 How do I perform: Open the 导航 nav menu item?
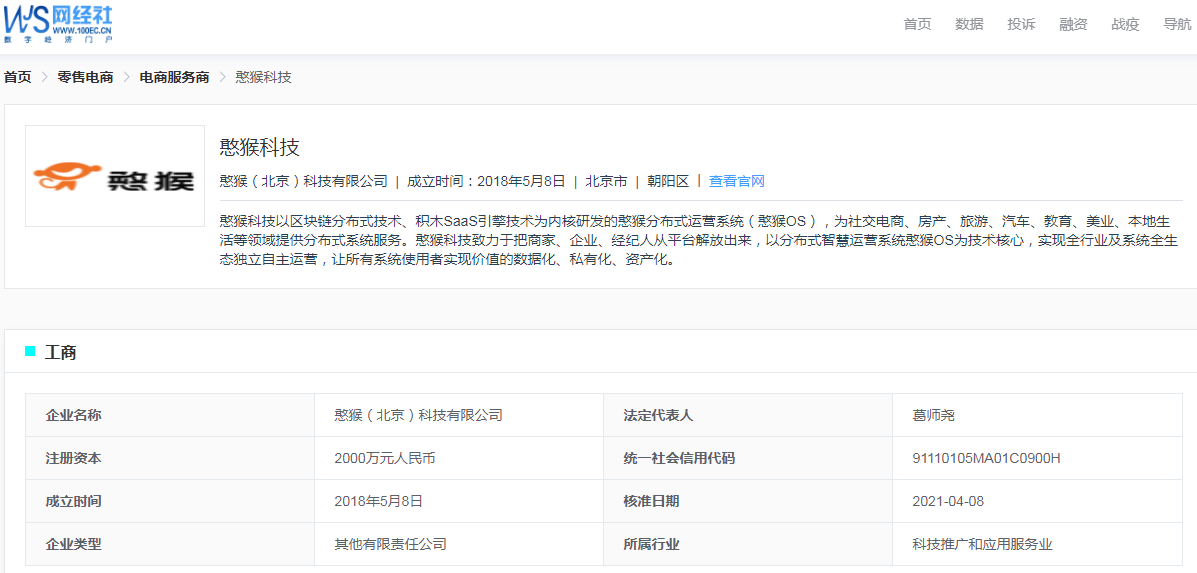point(1177,24)
